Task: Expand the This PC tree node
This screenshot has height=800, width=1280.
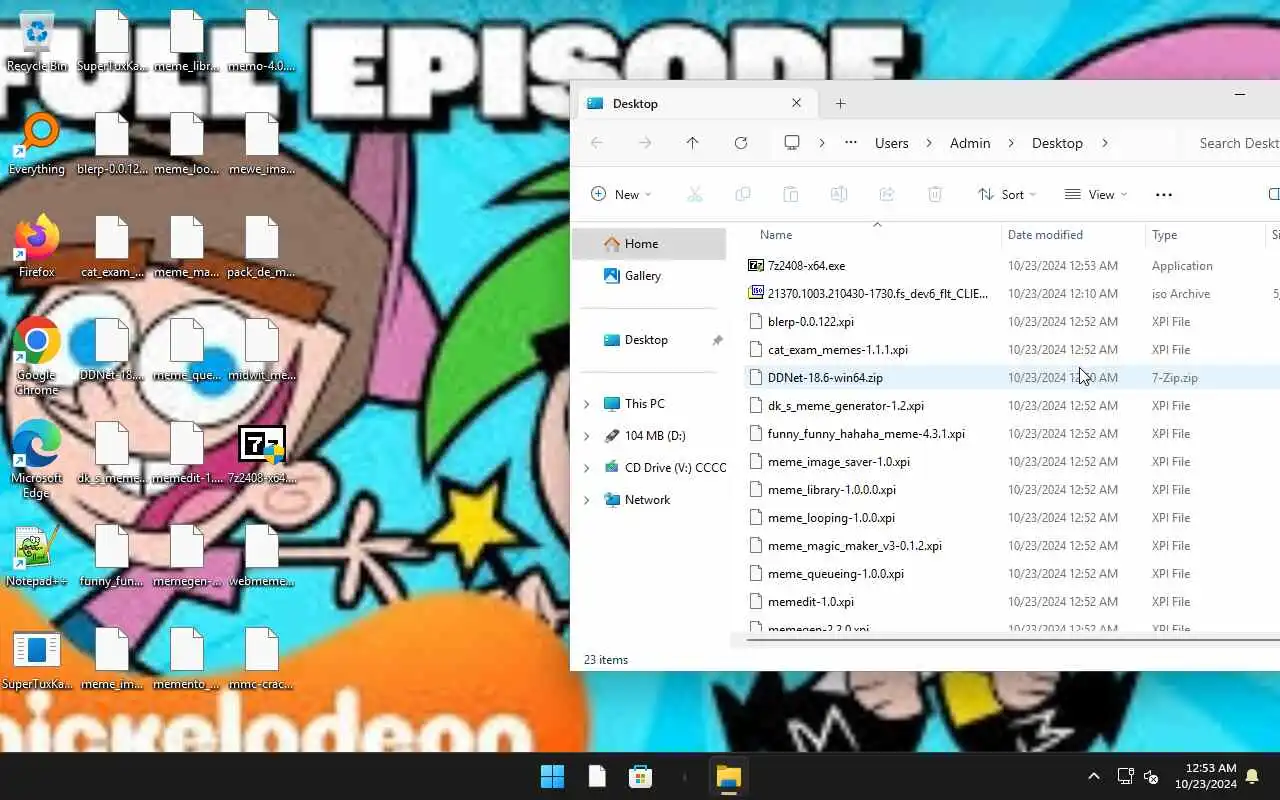Action: (x=587, y=404)
